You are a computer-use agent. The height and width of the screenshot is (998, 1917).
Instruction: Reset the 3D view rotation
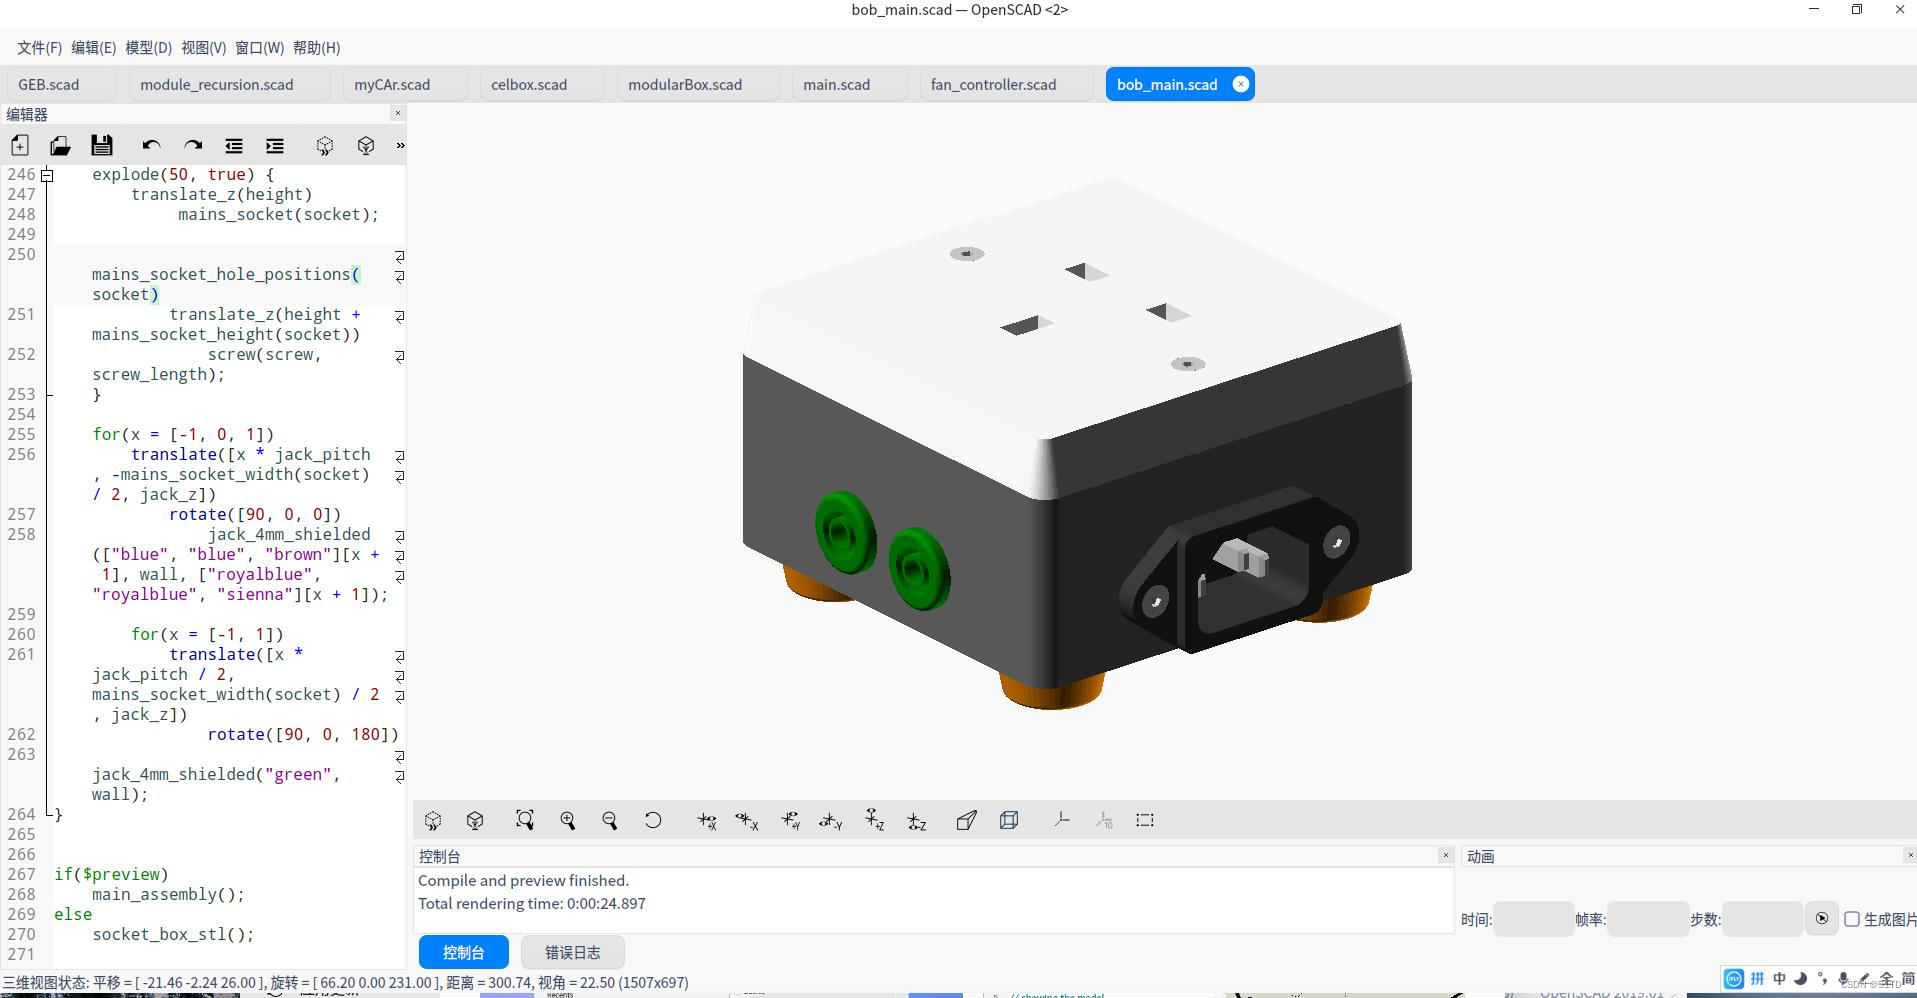(653, 820)
